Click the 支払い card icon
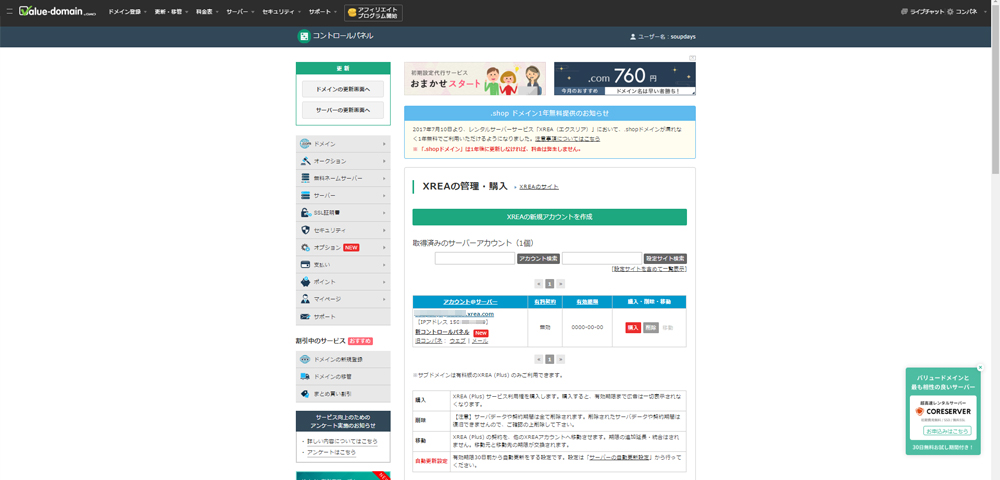The height and width of the screenshot is (480, 1000). coord(305,265)
